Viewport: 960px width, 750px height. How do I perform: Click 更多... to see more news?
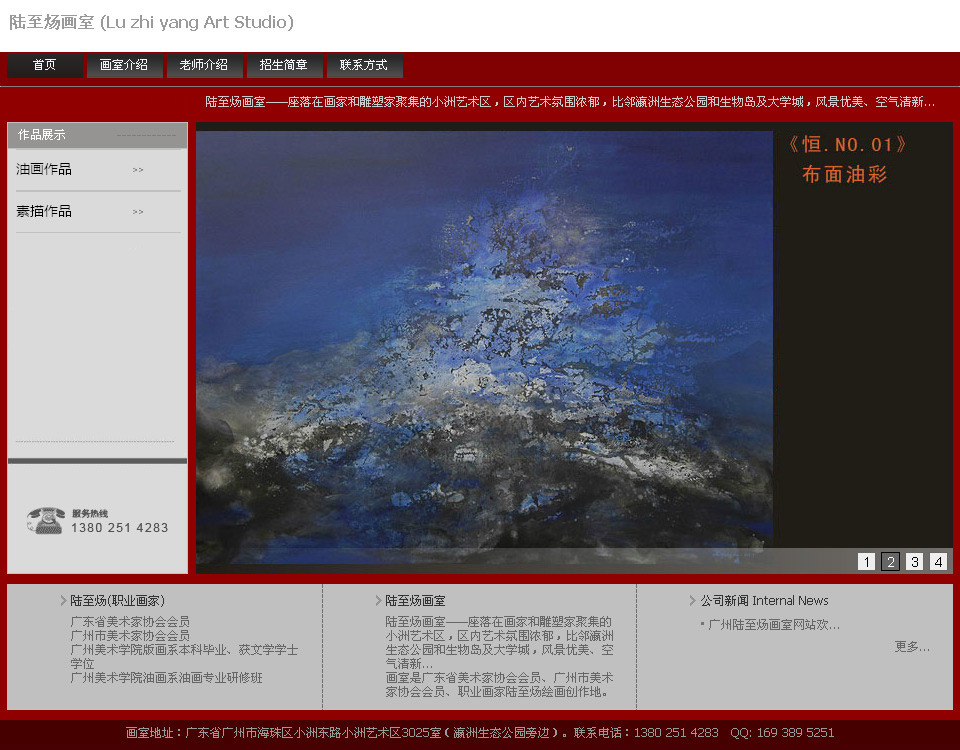[912, 647]
